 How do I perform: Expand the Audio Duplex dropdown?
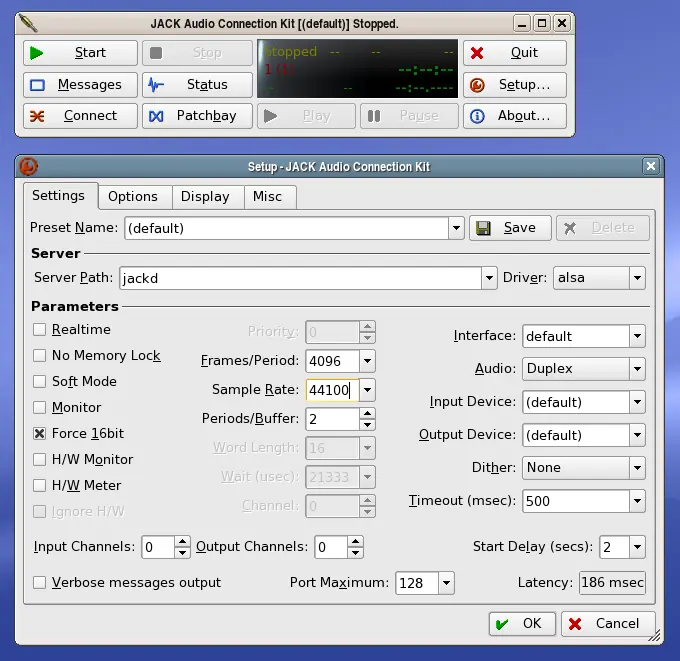636,369
